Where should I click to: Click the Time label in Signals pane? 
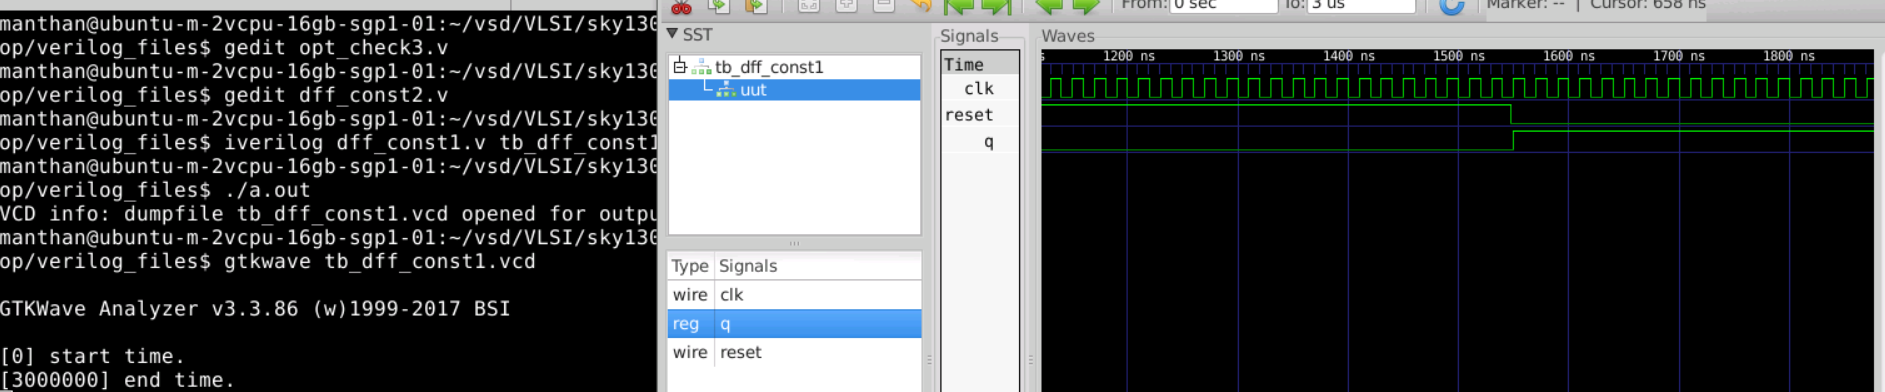(x=964, y=64)
